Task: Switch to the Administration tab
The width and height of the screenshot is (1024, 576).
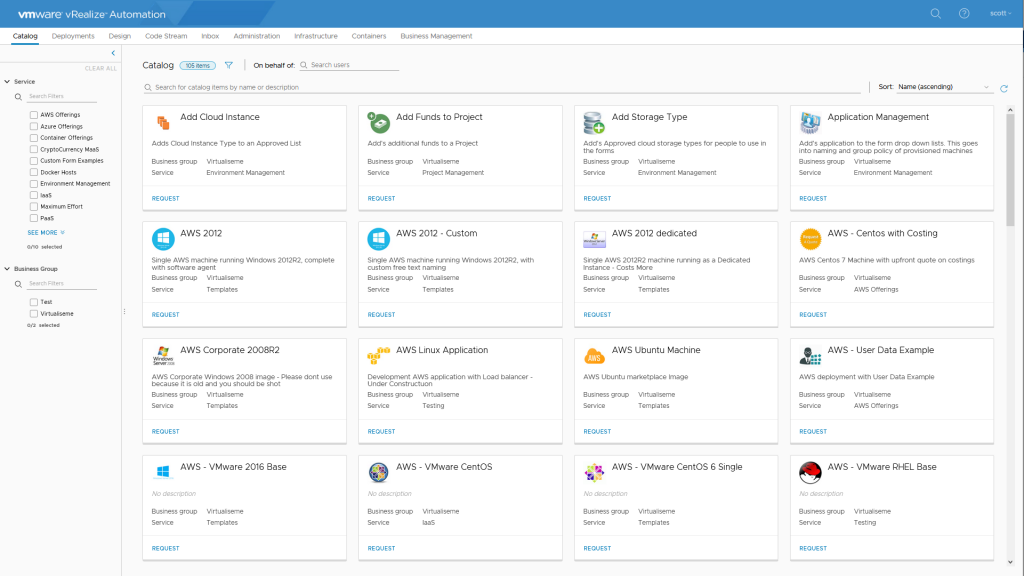Action: click(x=257, y=36)
